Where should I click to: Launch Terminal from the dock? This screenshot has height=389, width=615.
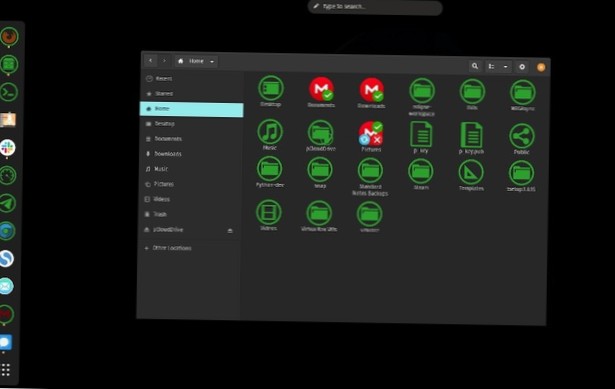point(9,92)
